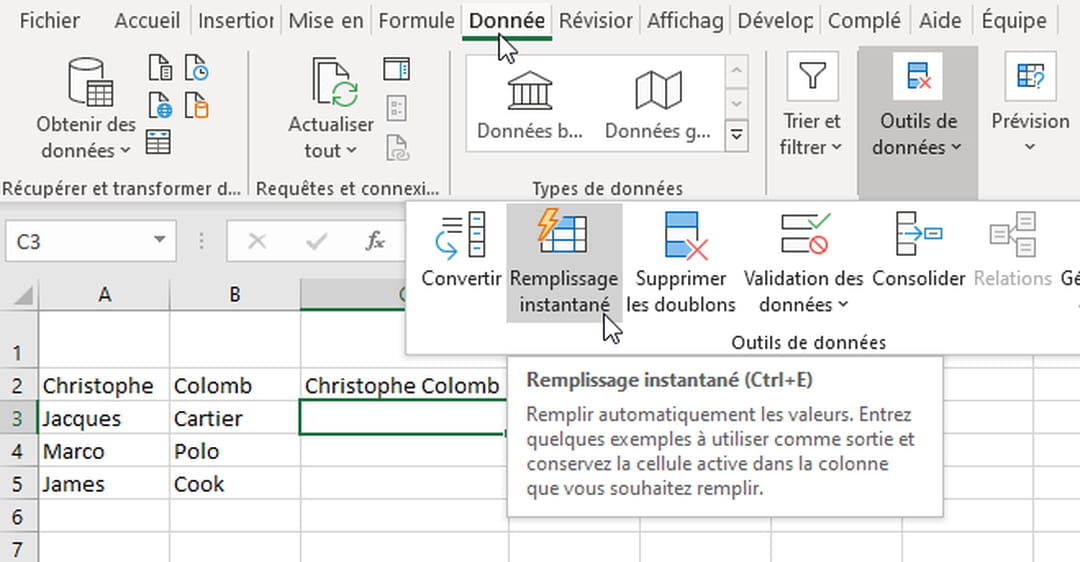Select column A header
The width and height of the screenshot is (1080, 562).
[x=104, y=295]
